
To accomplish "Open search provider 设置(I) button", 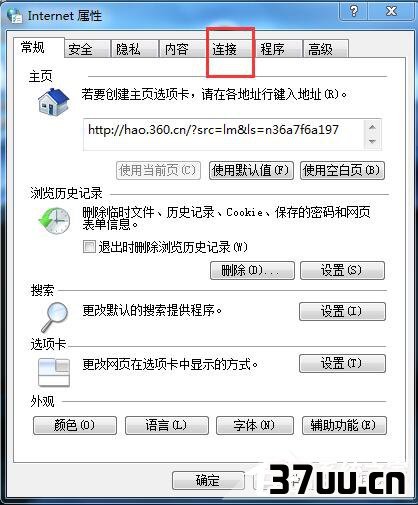I will 342,312.
